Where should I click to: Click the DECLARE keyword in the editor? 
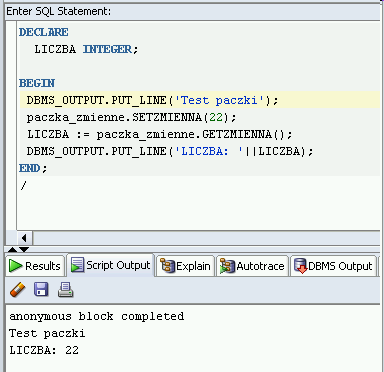click(44, 32)
